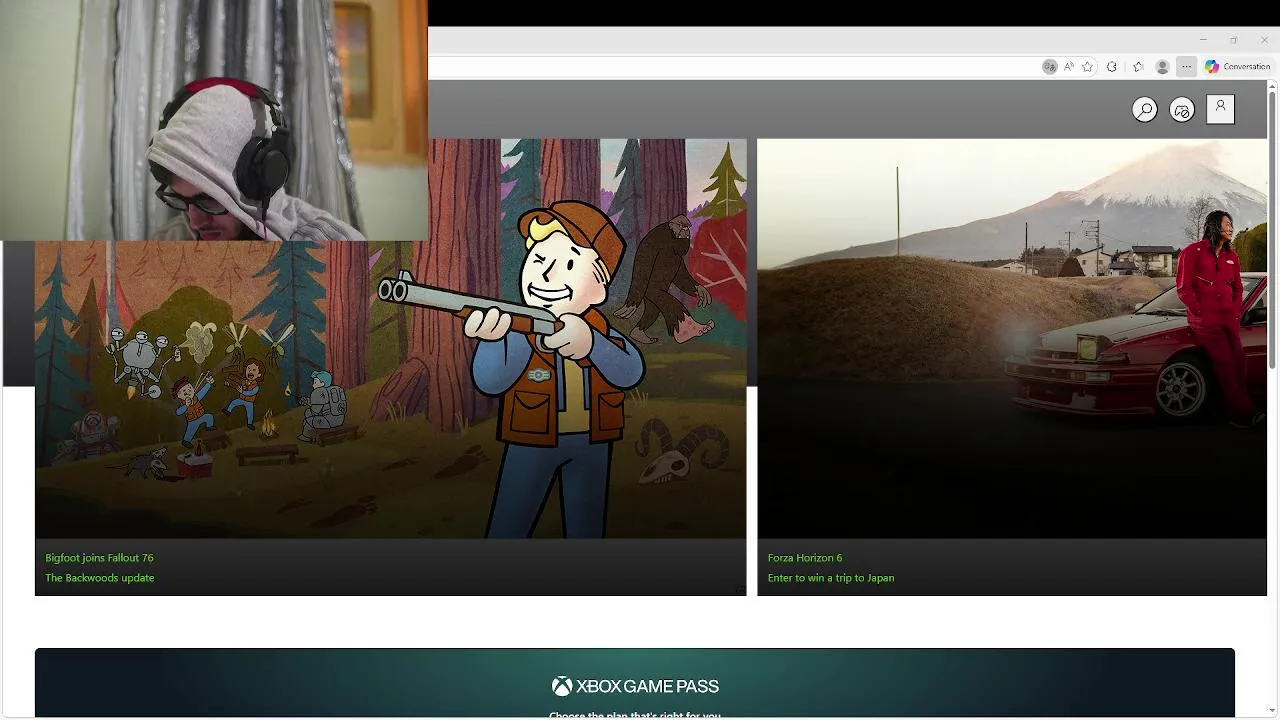This screenshot has height=720, width=1280.
Task: Open the favorites list icon
Action: click(x=1138, y=67)
